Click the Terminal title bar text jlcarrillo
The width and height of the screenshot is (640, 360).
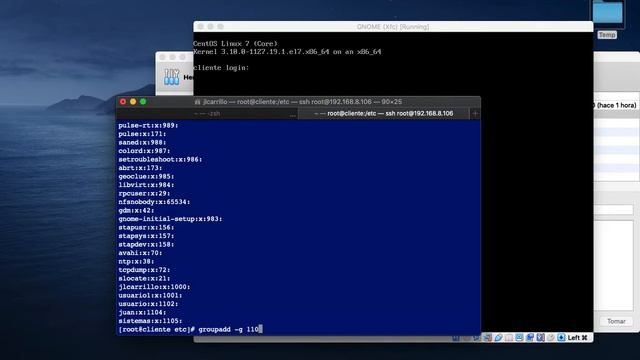(x=215, y=102)
